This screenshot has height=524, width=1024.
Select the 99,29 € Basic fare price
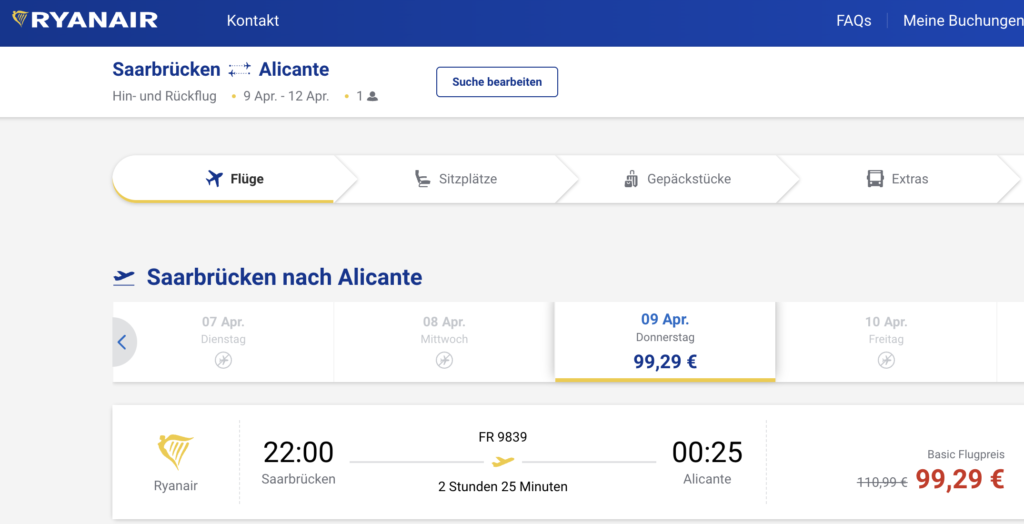(959, 480)
